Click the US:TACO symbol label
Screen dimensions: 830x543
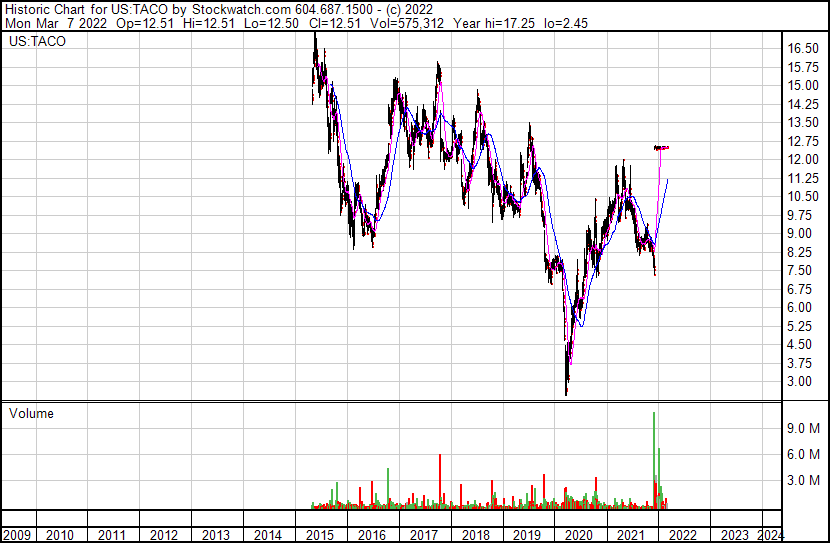pyautogui.click(x=38, y=41)
